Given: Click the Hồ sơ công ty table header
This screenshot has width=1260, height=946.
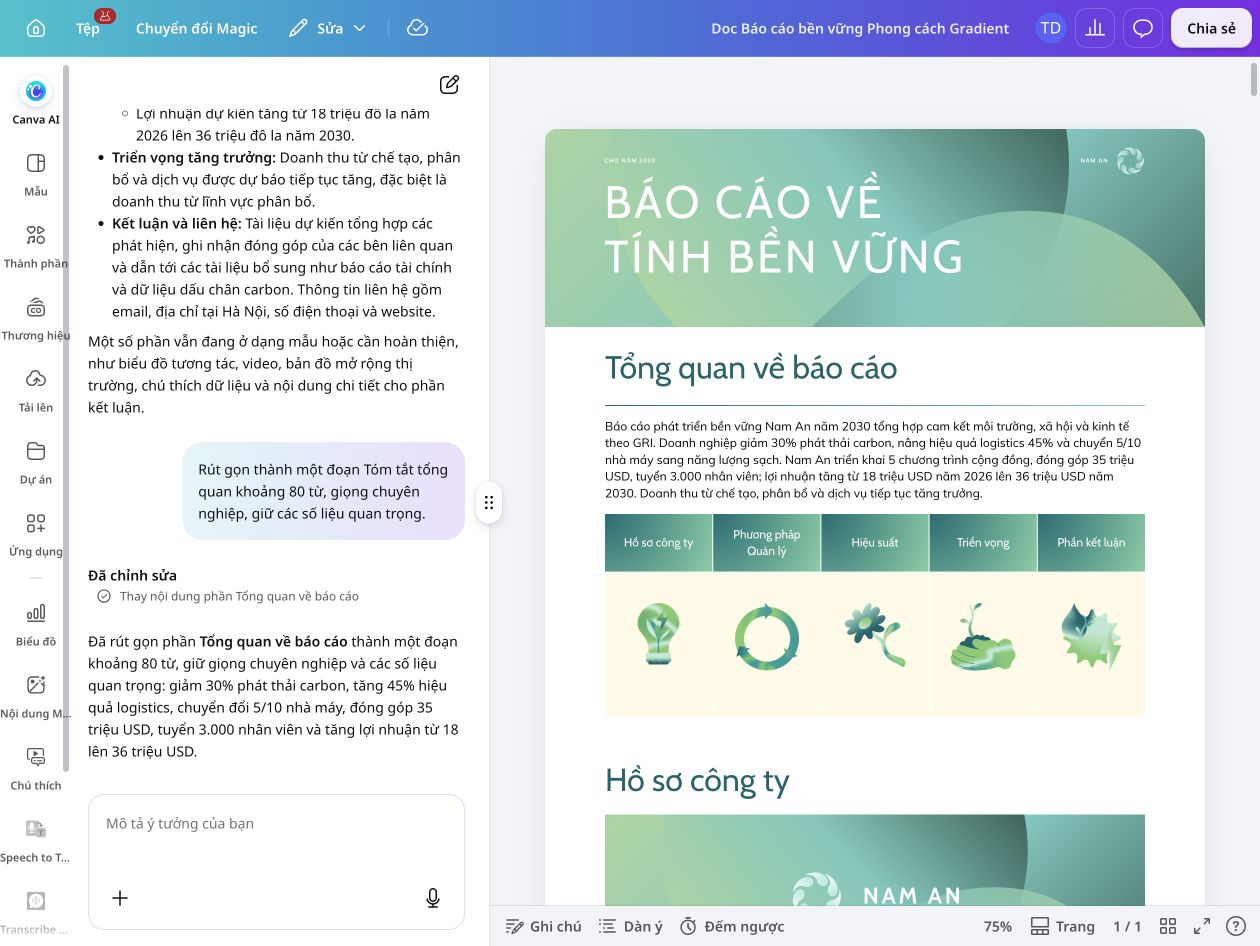Looking at the screenshot, I should [658, 543].
